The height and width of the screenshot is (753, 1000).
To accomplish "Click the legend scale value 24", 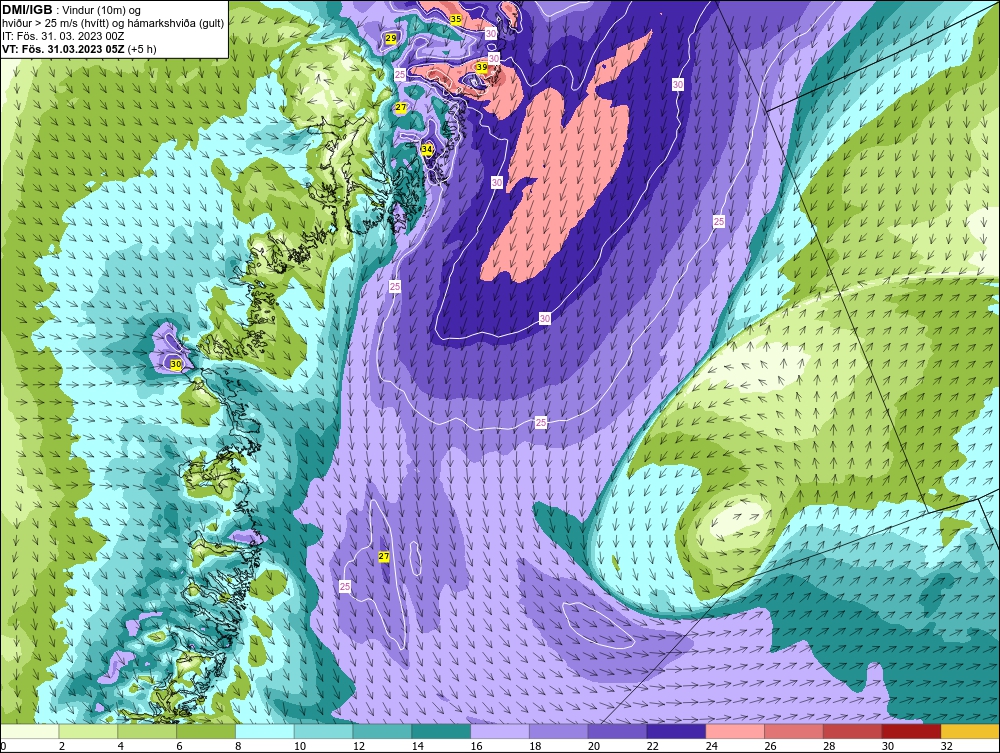I will coord(711,746).
